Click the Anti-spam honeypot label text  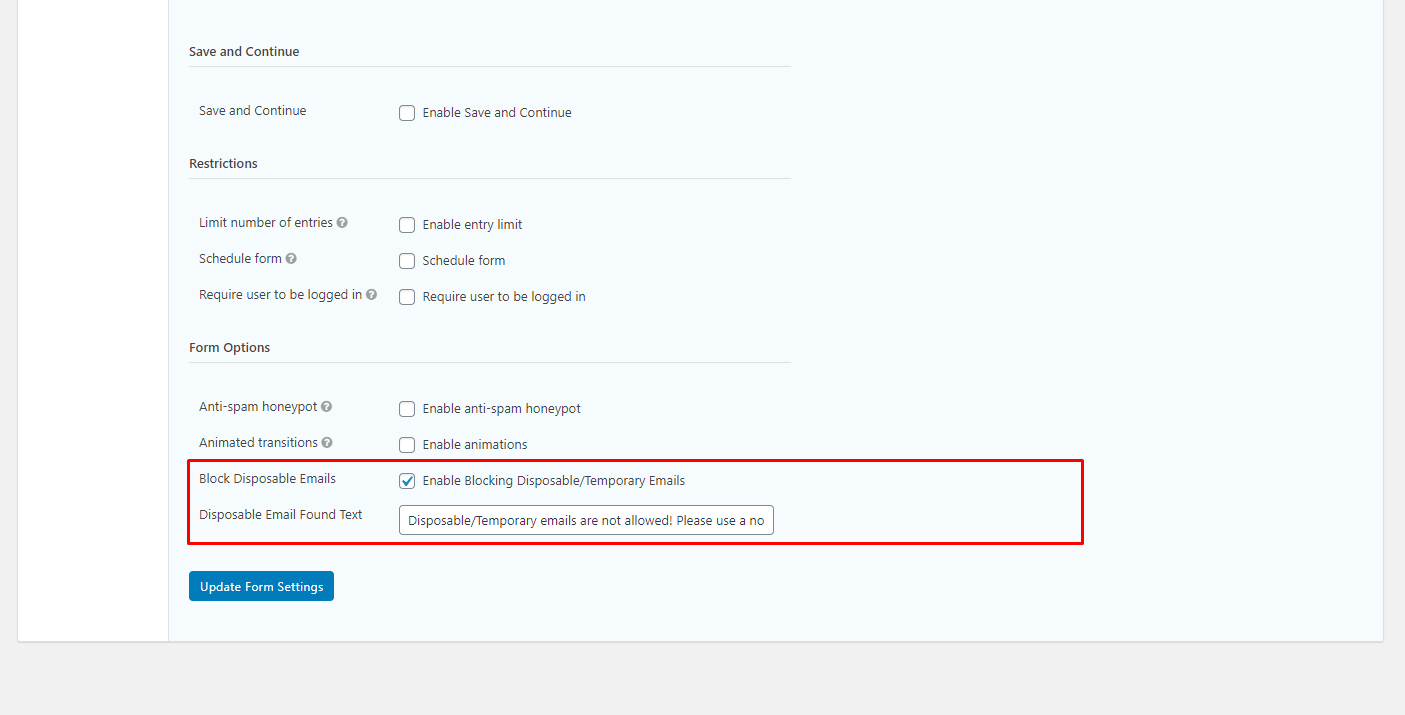(258, 407)
